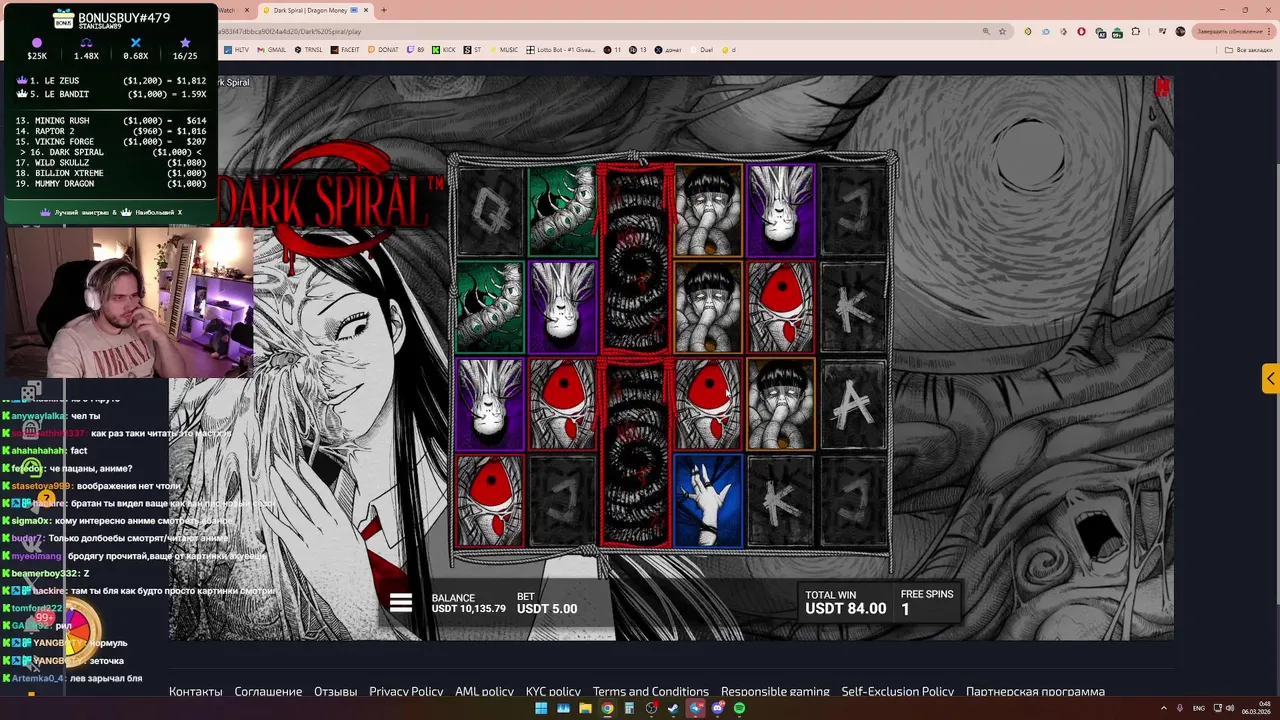Click the browser address bar URL
The height and width of the screenshot is (720, 1280).
point(290,31)
